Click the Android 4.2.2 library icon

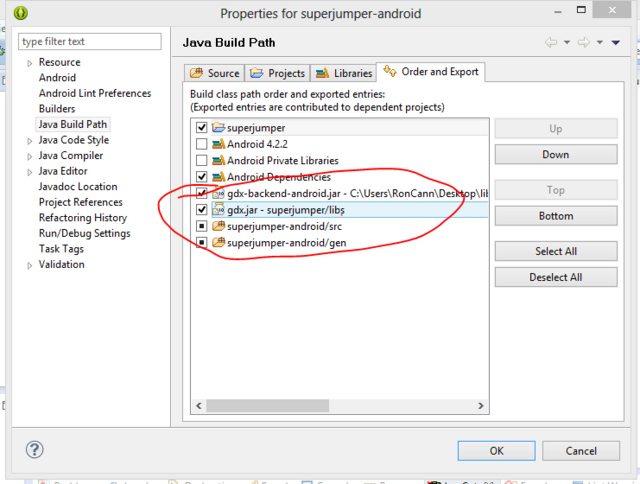218,144
